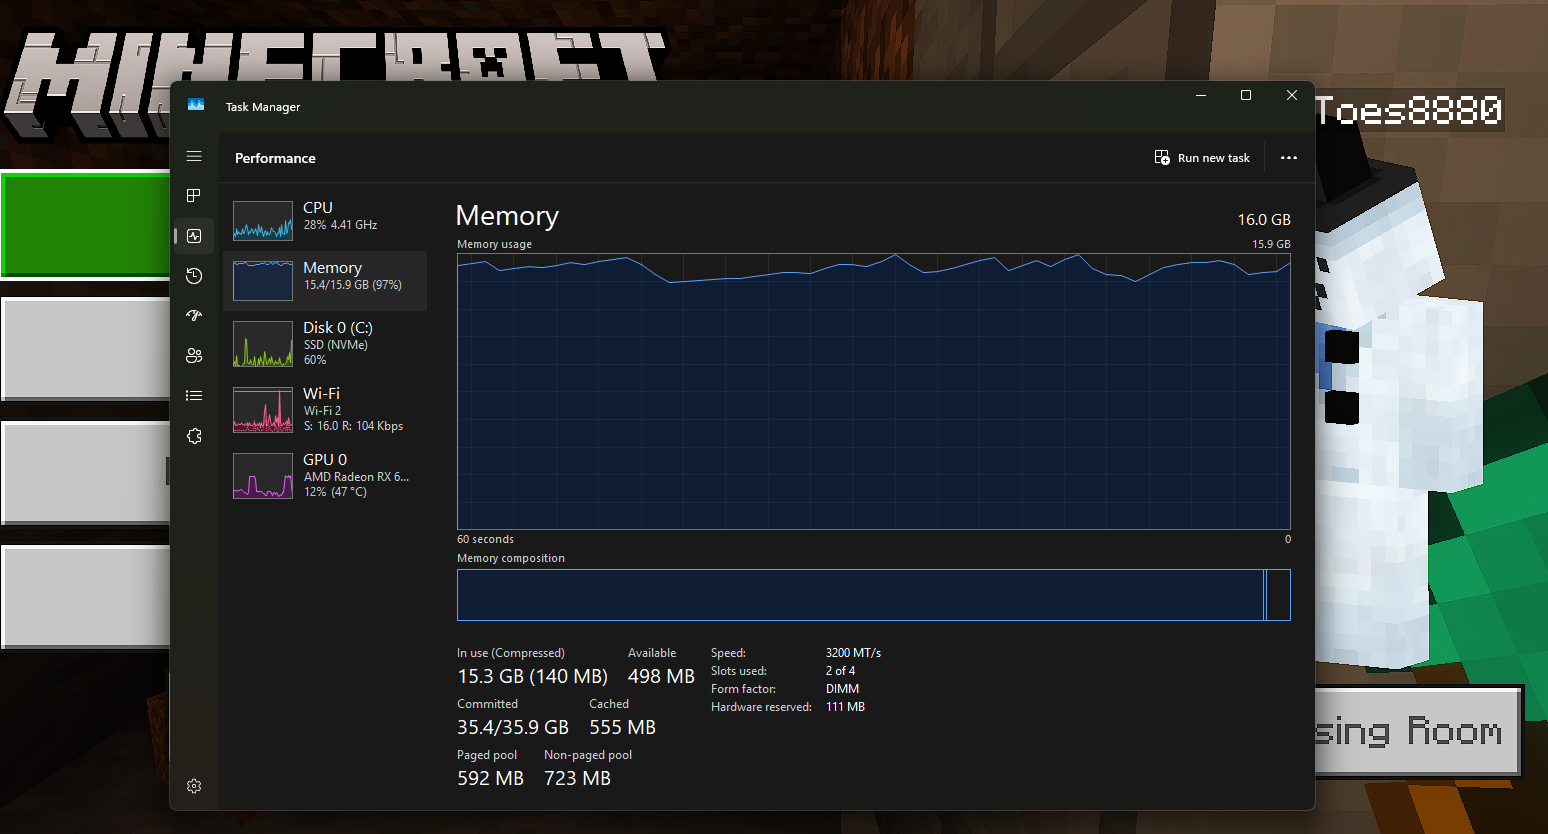Open the Details page list icon
The width and height of the screenshot is (1548, 834).
pyautogui.click(x=194, y=396)
